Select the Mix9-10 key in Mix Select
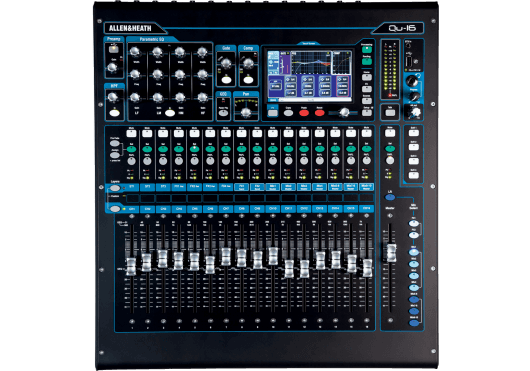This screenshot has width=530, height=371. (x=414, y=323)
